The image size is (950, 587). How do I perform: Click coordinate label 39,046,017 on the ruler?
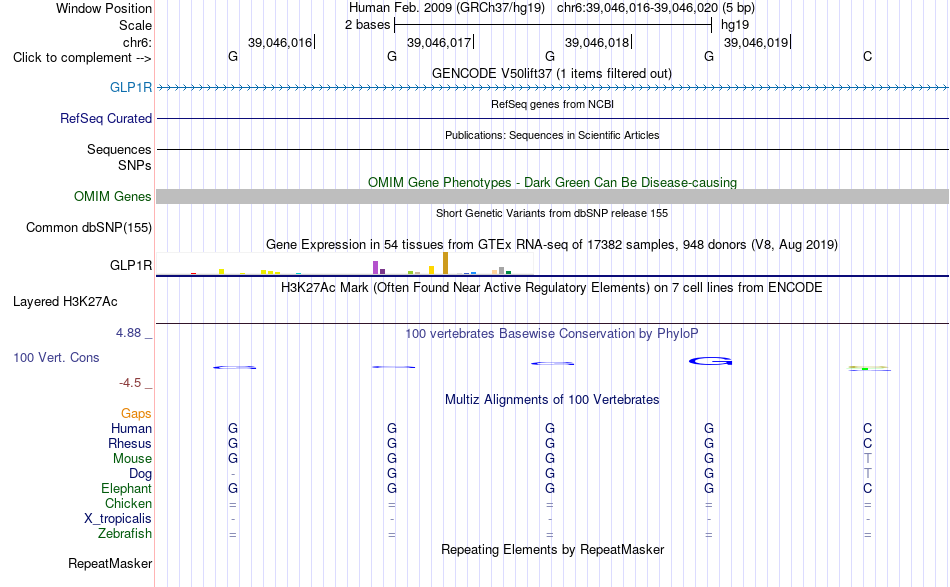click(x=439, y=42)
